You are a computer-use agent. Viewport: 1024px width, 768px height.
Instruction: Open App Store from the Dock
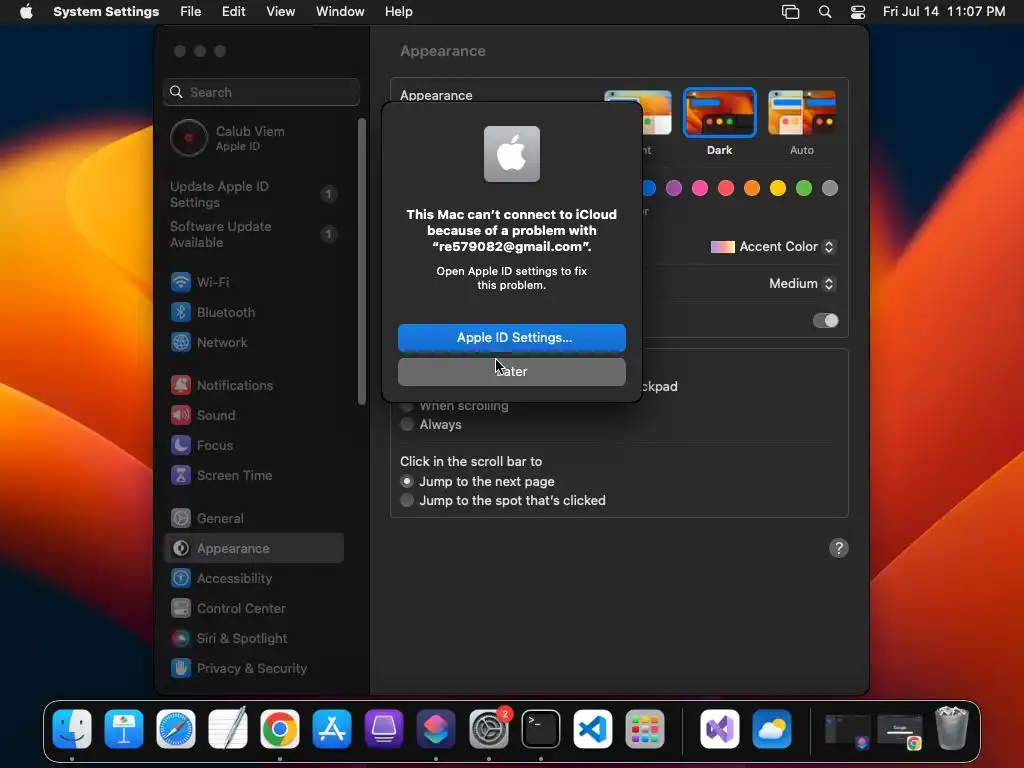[x=332, y=728]
